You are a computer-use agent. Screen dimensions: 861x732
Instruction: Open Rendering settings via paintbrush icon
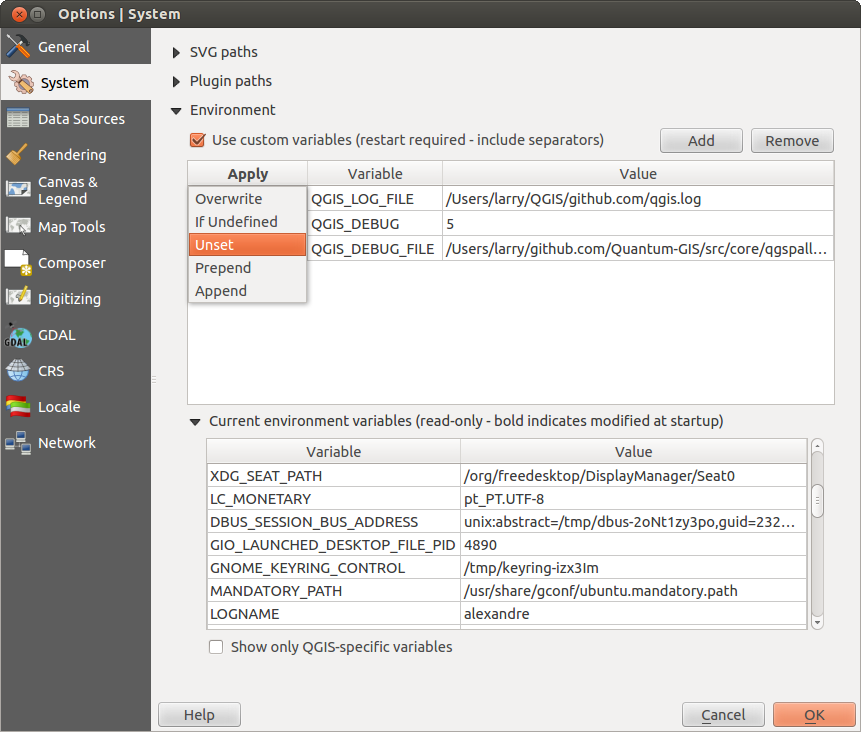pyautogui.click(x=18, y=155)
